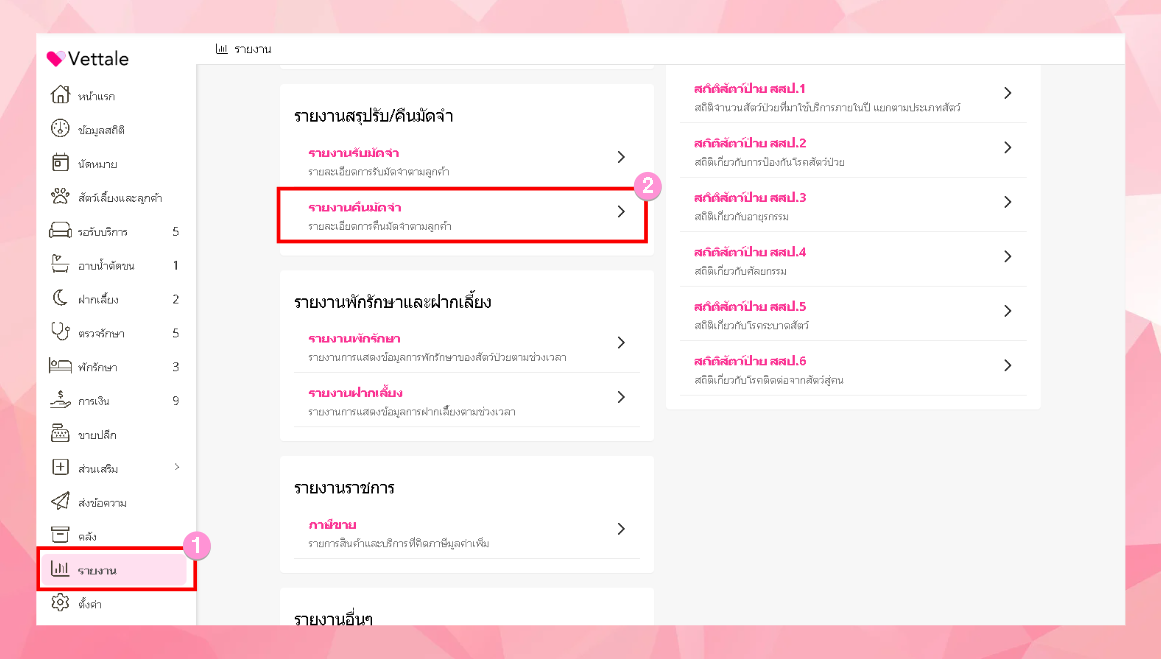
Task: Open the grooming bathtub icon
Action: click(x=60, y=264)
